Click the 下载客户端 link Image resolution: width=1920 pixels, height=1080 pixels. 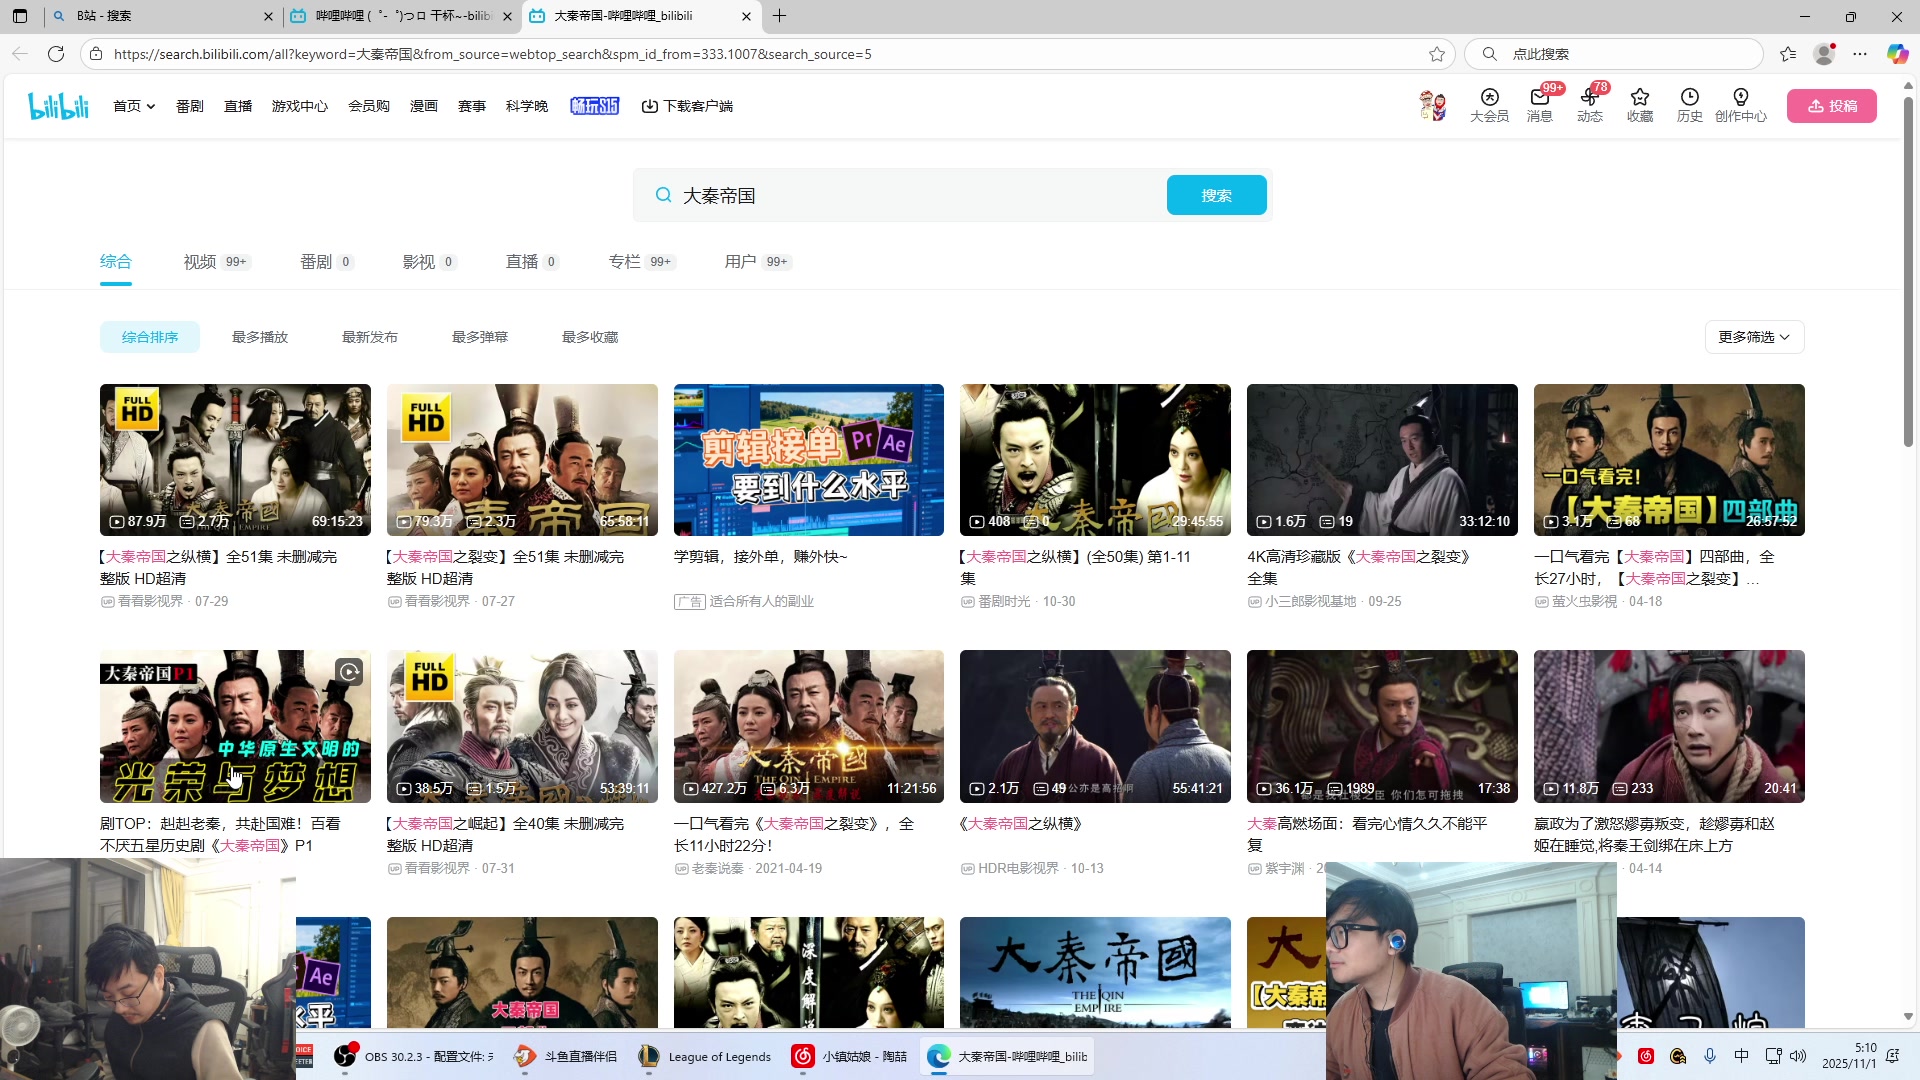[x=688, y=105]
